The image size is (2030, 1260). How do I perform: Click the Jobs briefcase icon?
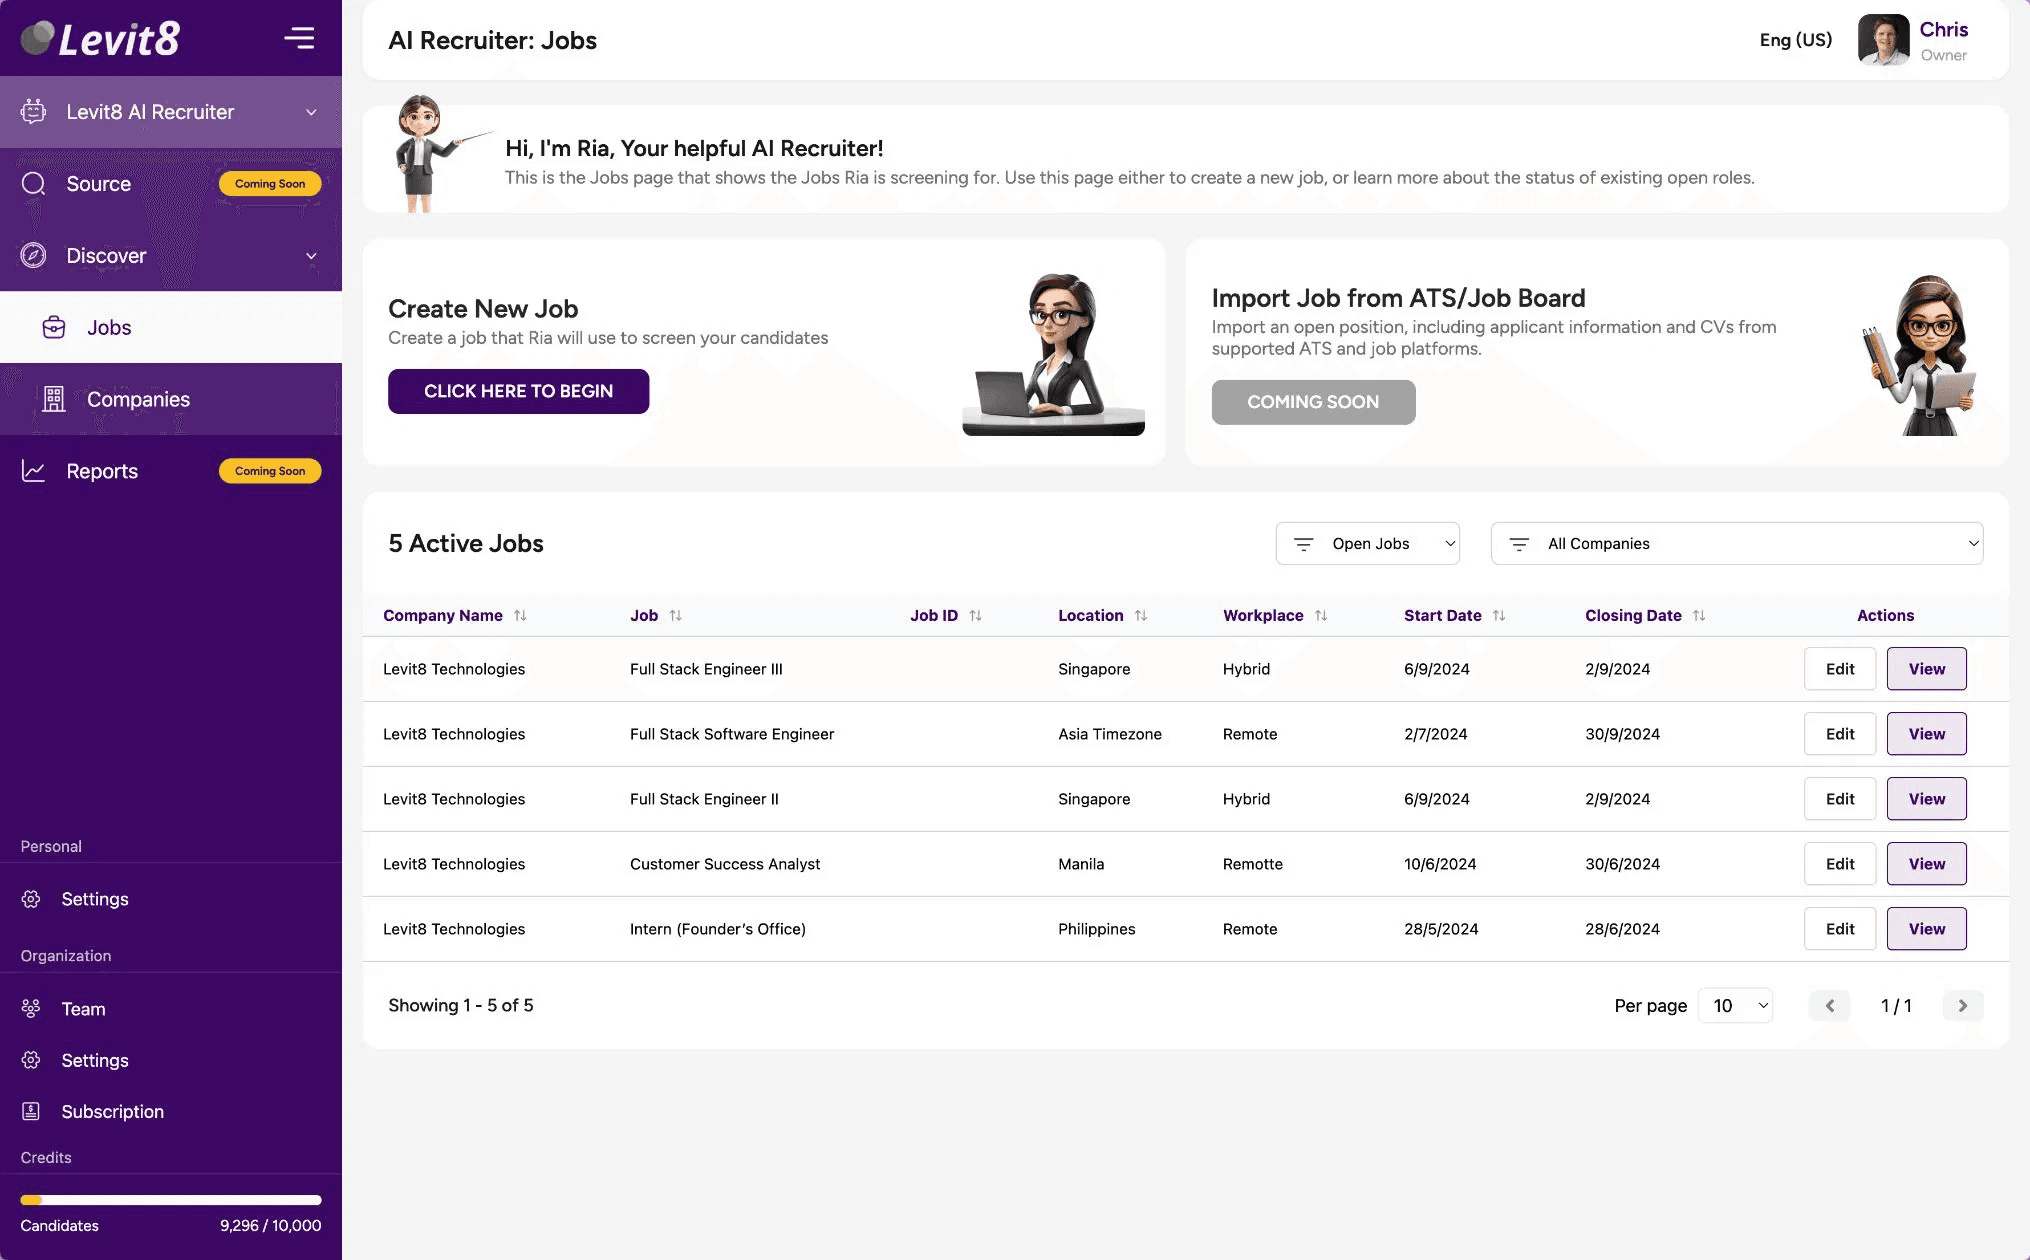pos(54,327)
